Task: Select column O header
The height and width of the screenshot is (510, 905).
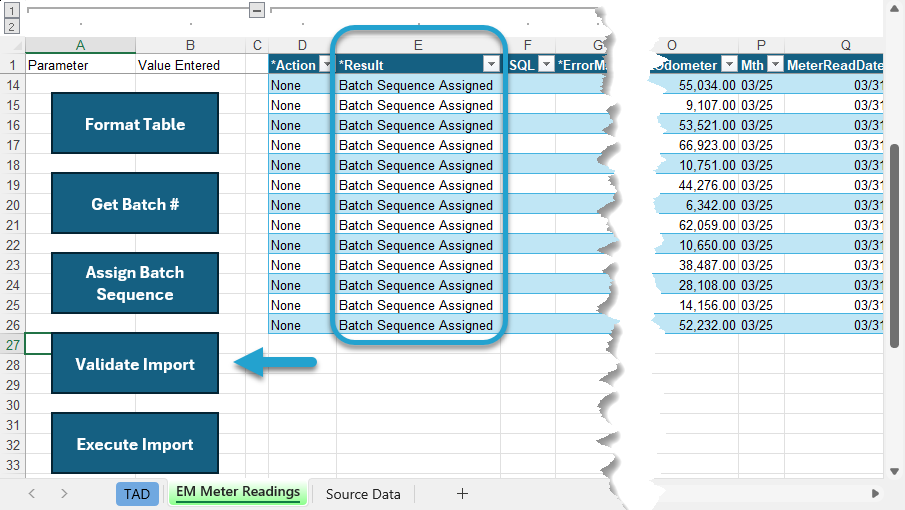Action: click(x=672, y=45)
